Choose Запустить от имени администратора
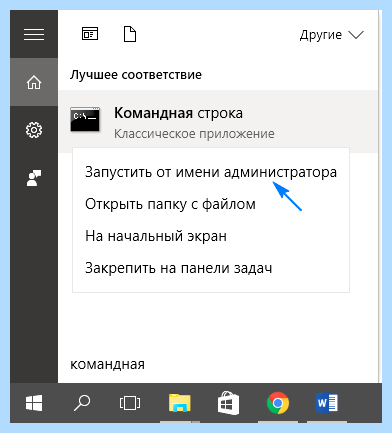 click(211, 172)
